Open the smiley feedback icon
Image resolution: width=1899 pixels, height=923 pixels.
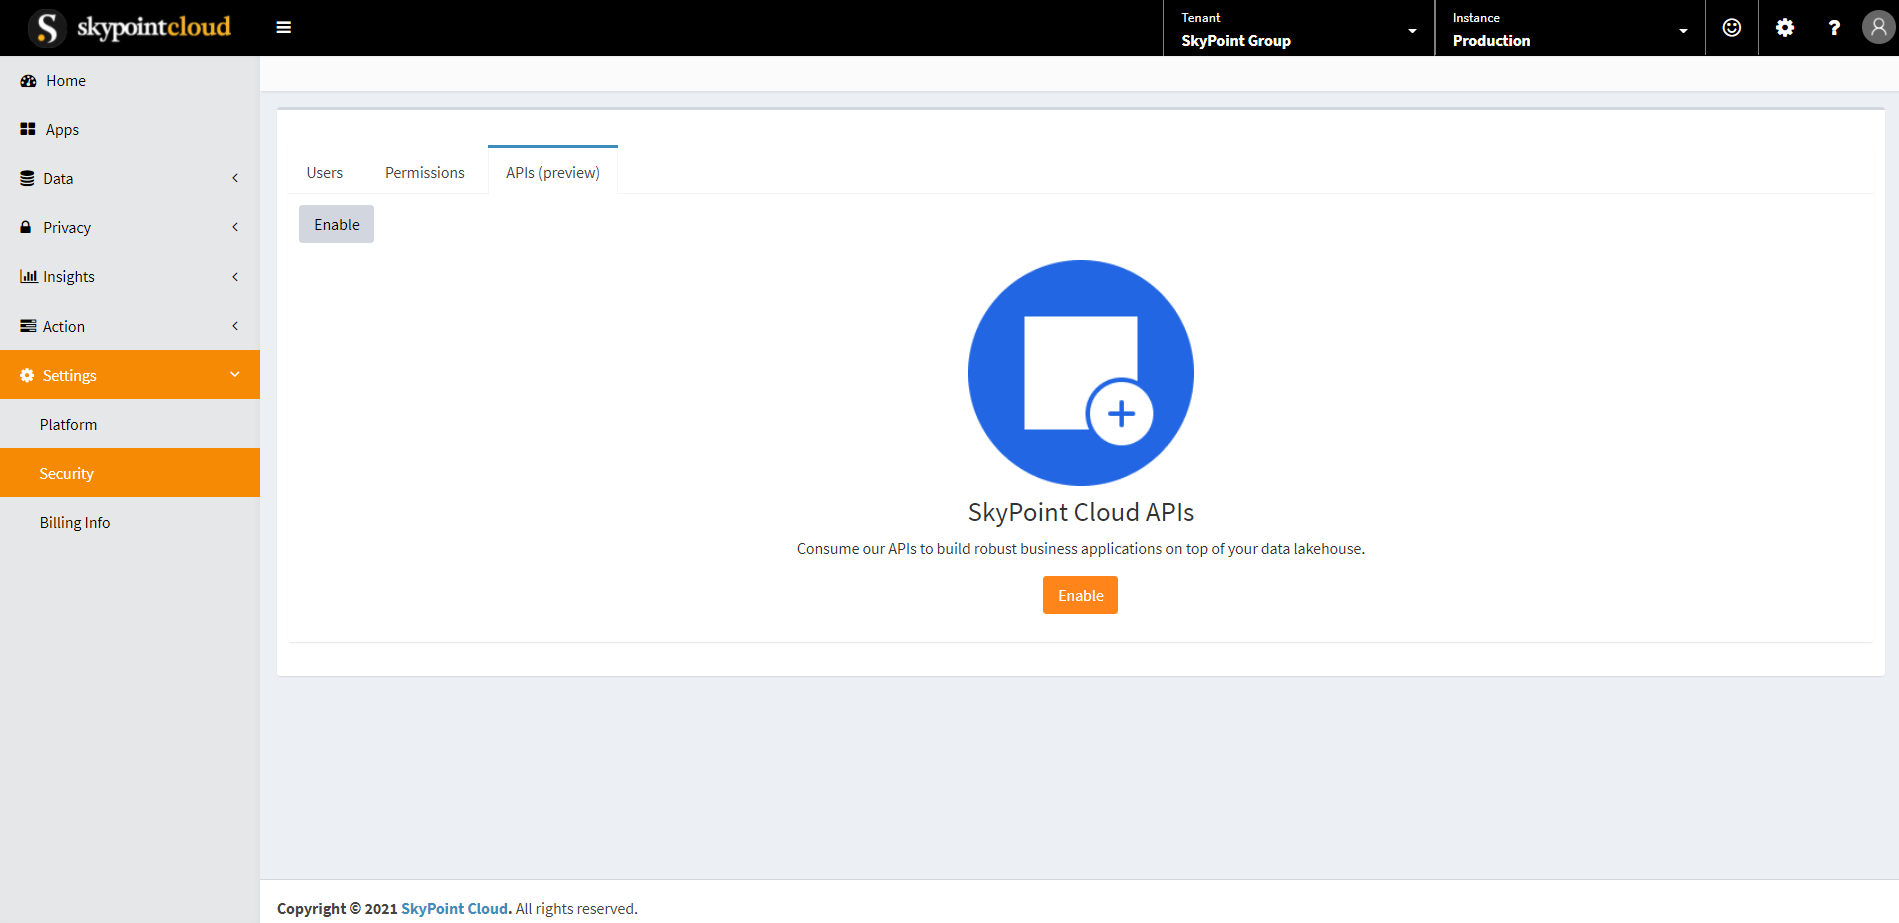pyautogui.click(x=1732, y=28)
